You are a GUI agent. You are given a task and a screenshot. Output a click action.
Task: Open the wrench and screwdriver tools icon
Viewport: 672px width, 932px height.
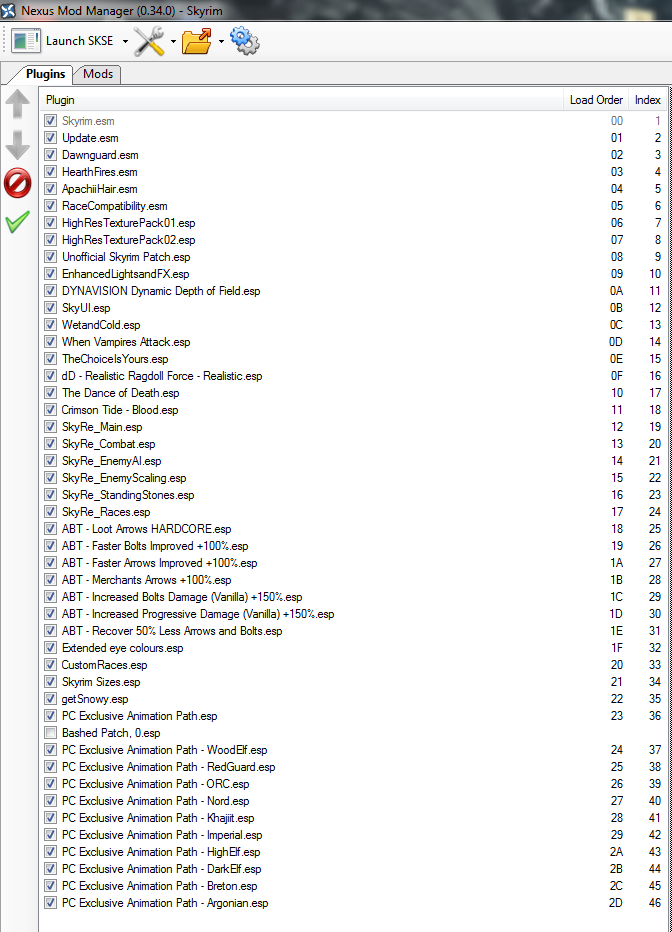(x=149, y=41)
